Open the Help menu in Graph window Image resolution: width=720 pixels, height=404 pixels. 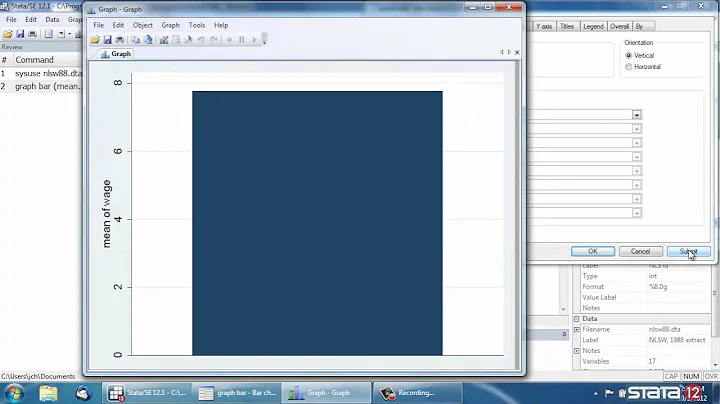[221, 25]
